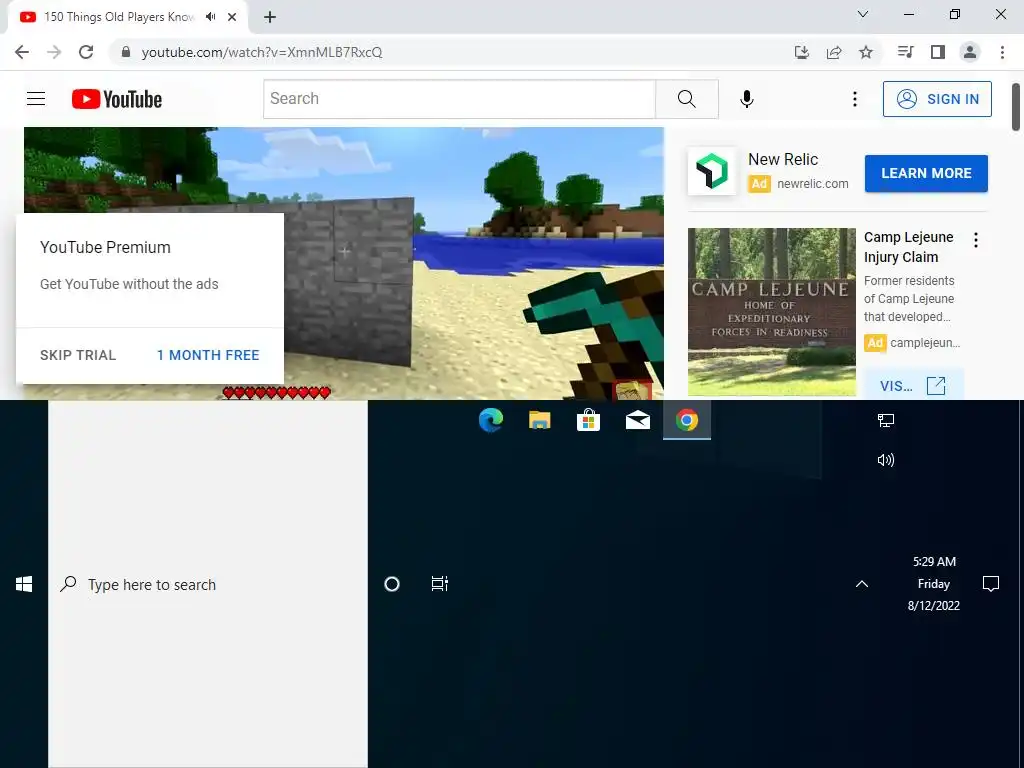1024x768 pixels.
Task: Open Camp Lejeune Injury Claim title
Action: coord(908,247)
